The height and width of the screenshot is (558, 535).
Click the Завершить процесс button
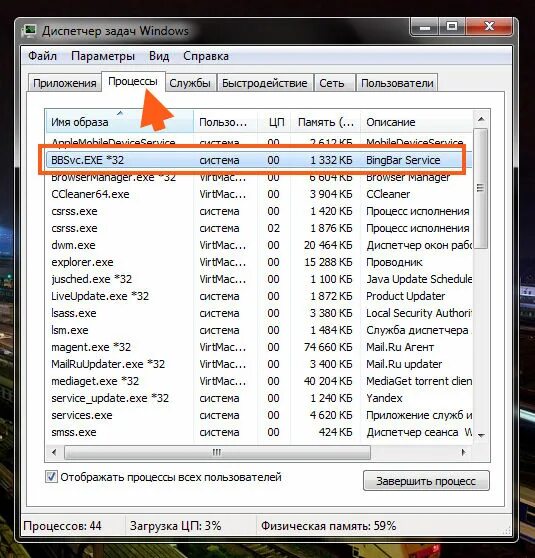(426, 481)
